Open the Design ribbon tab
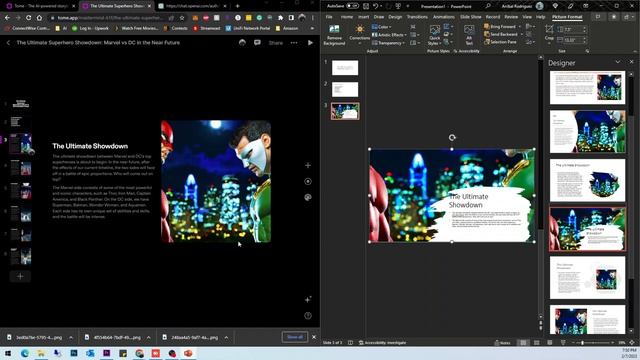 click(x=395, y=17)
